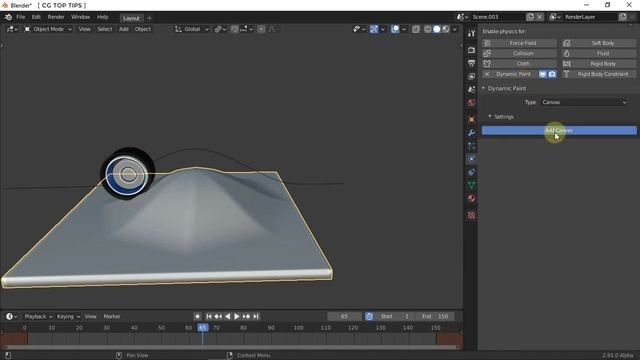The width and height of the screenshot is (640, 360).
Task: Open the Physics properties tab icon
Action: tap(471, 159)
